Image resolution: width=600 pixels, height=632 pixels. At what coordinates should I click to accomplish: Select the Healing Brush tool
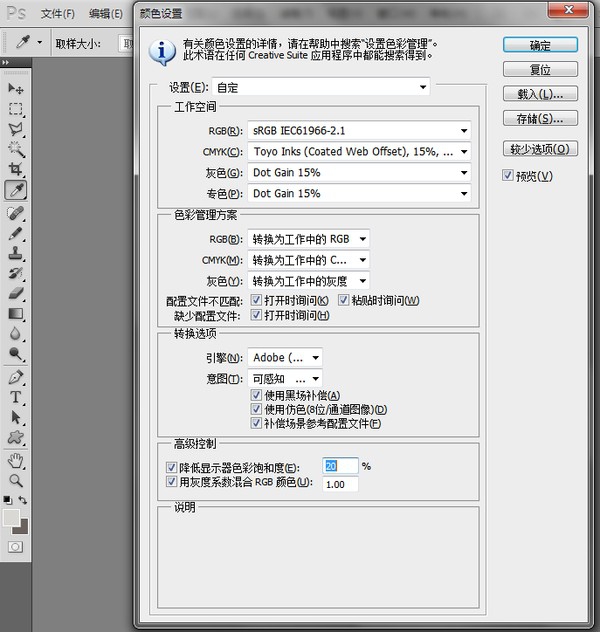click(x=16, y=213)
